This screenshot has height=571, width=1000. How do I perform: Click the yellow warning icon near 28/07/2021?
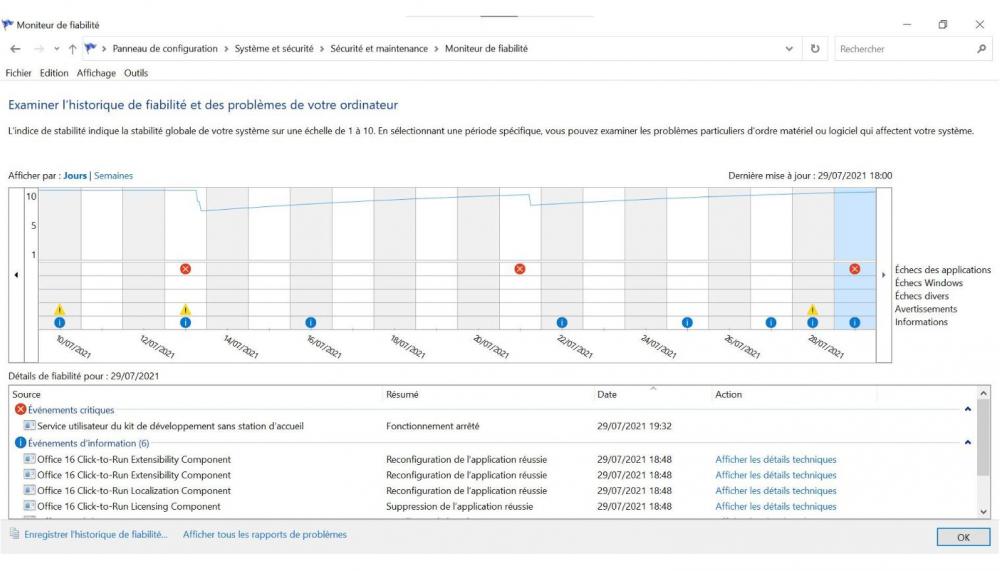812,310
